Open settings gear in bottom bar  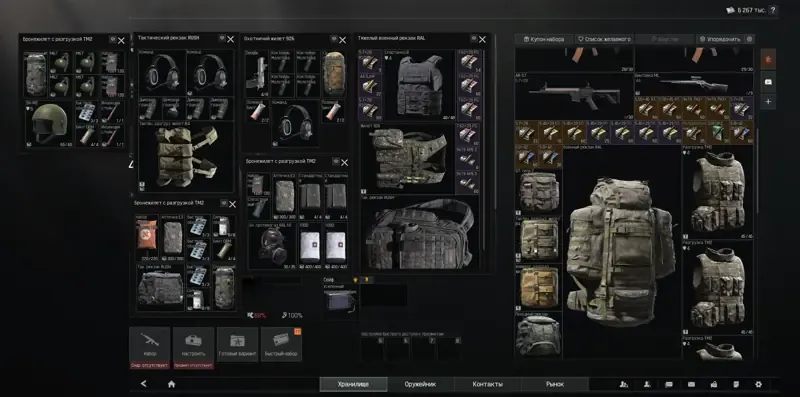(x=758, y=384)
